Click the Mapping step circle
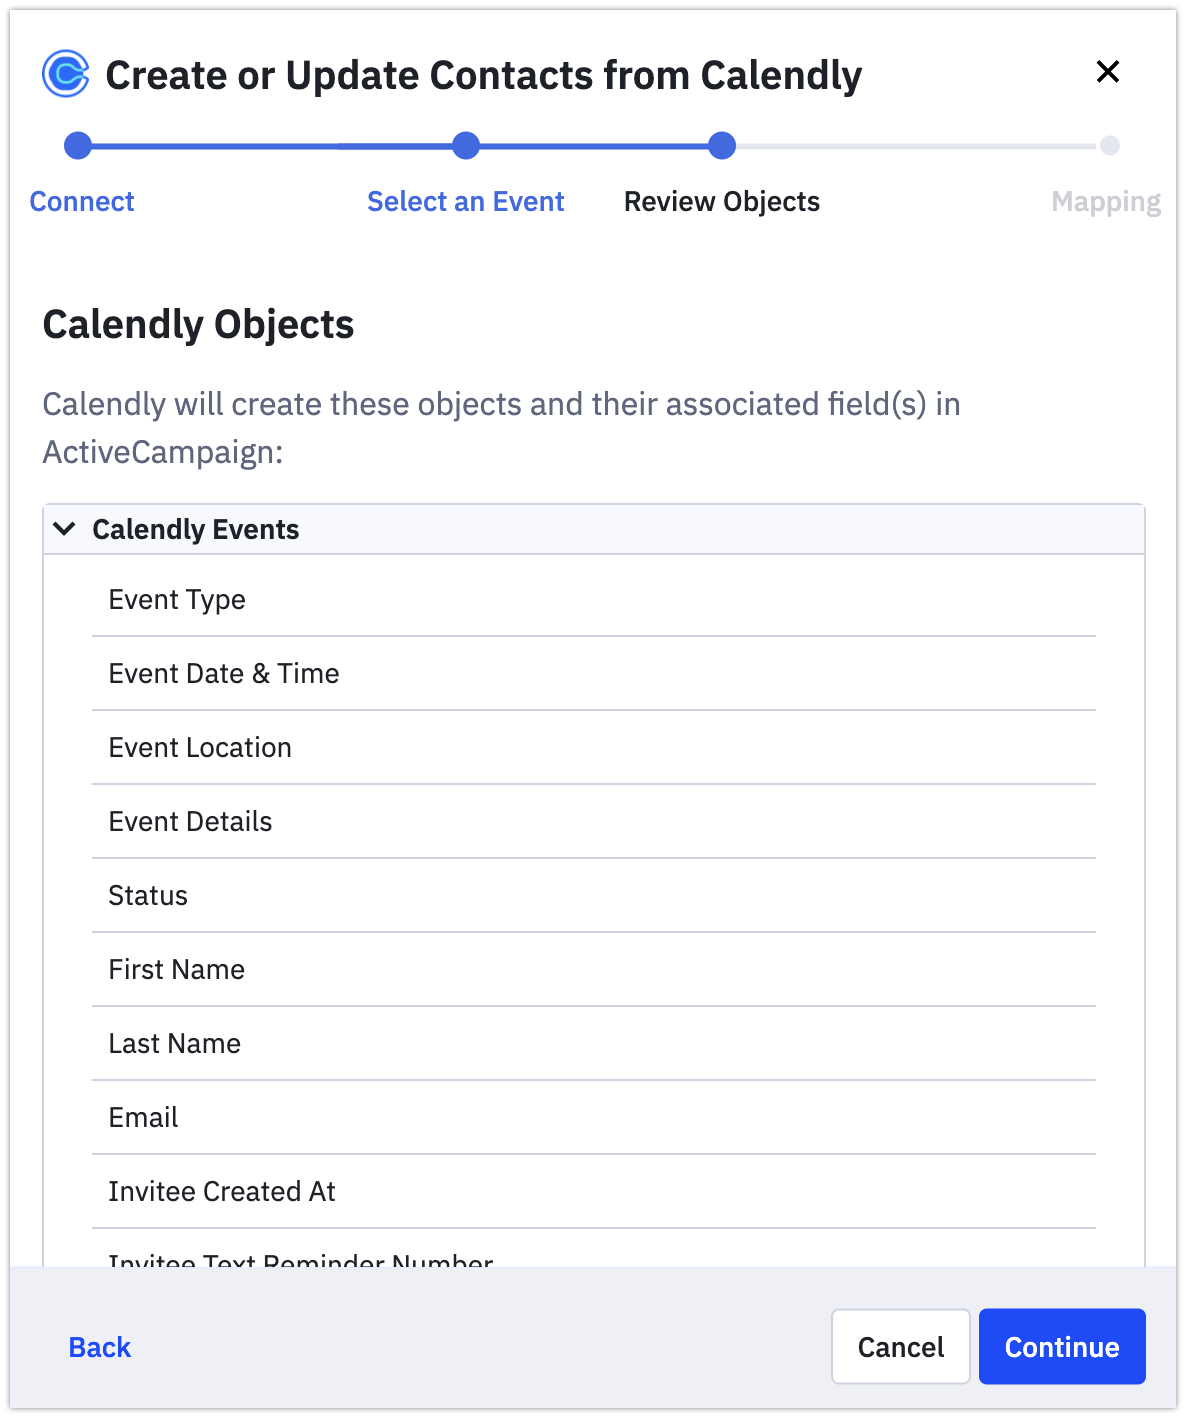 1110,146
